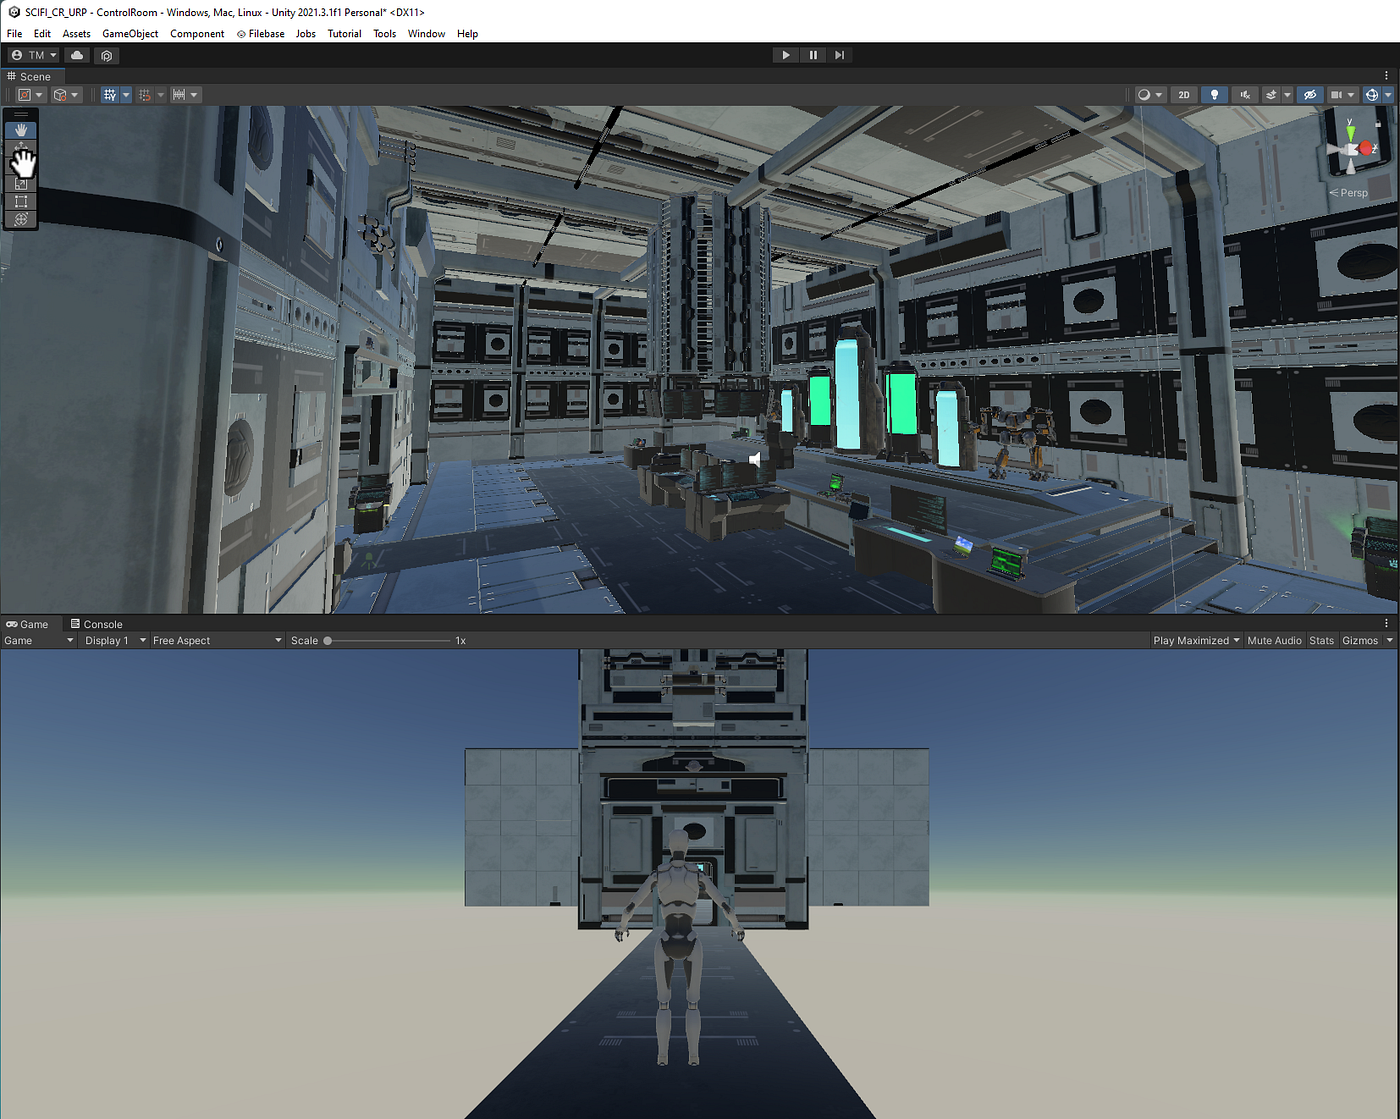Click the handle rotation global/local icon

60,95
